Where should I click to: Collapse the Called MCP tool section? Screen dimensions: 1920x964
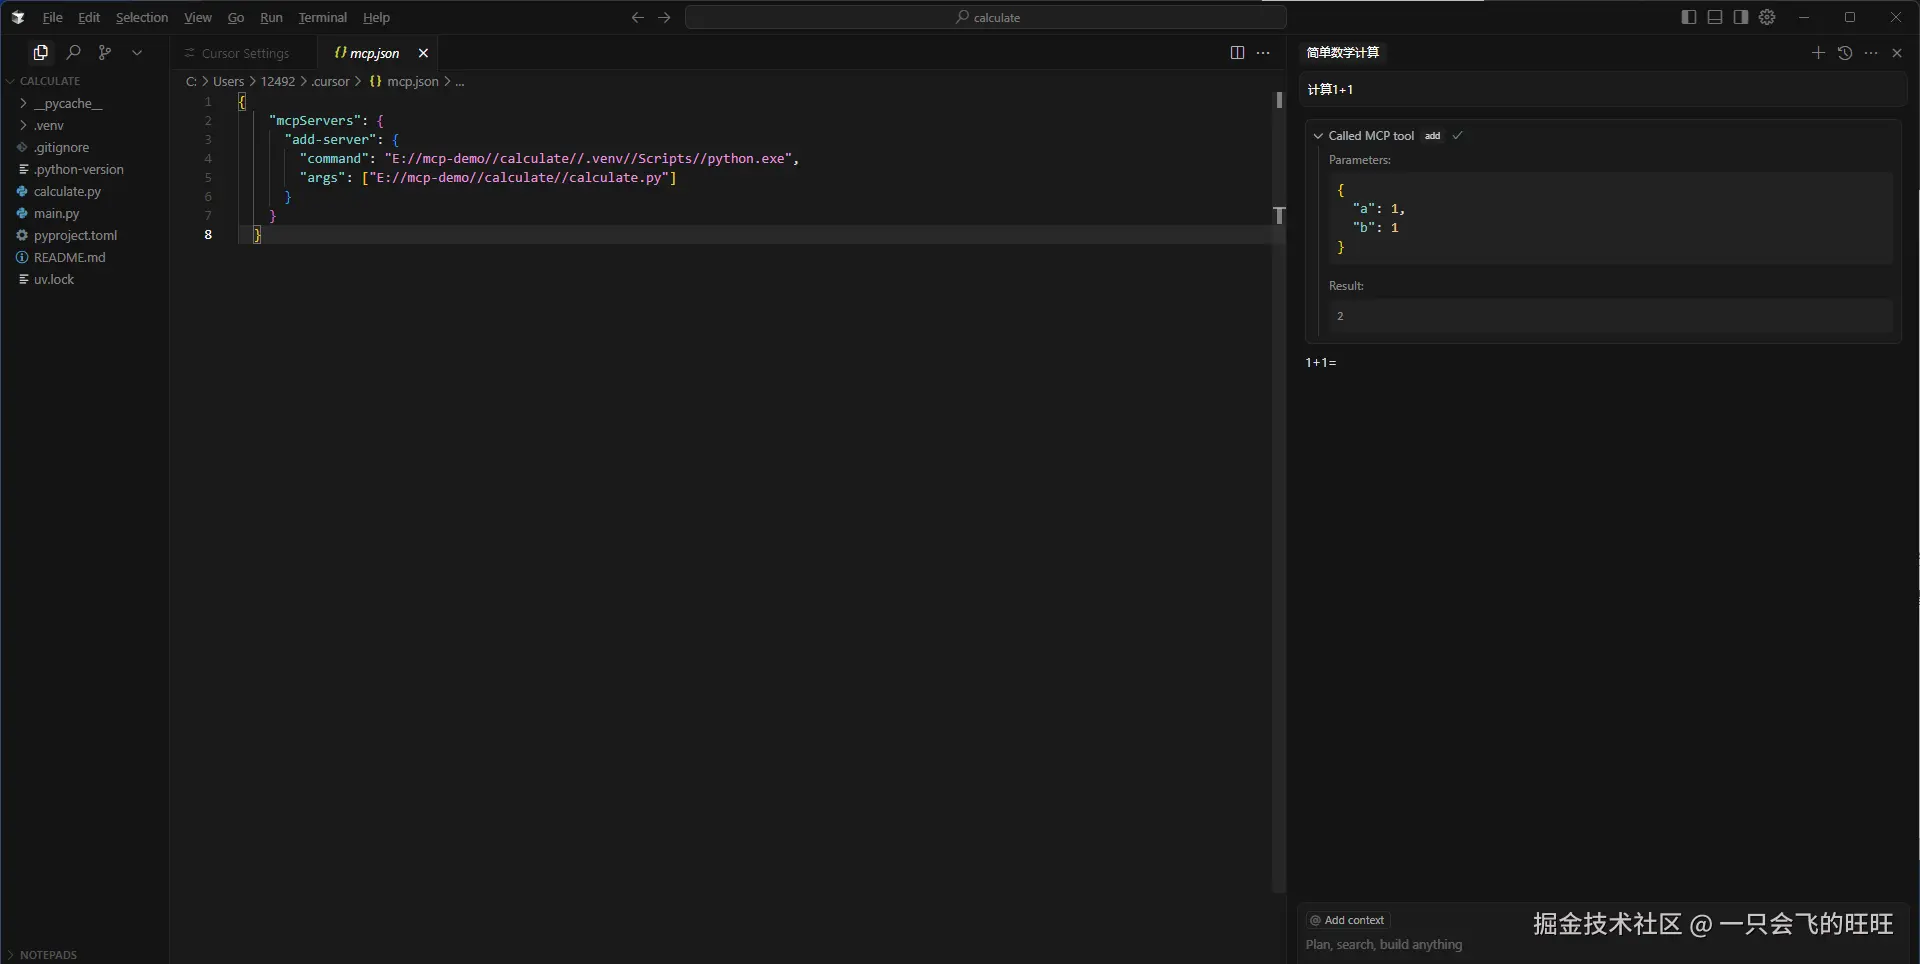[x=1318, y=136]
